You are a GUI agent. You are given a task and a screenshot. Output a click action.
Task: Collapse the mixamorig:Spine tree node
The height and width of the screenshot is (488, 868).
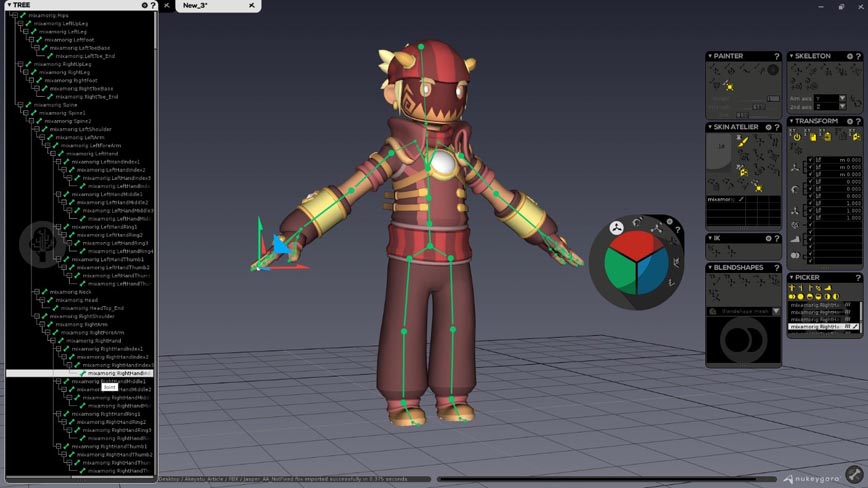coord(20,105)
